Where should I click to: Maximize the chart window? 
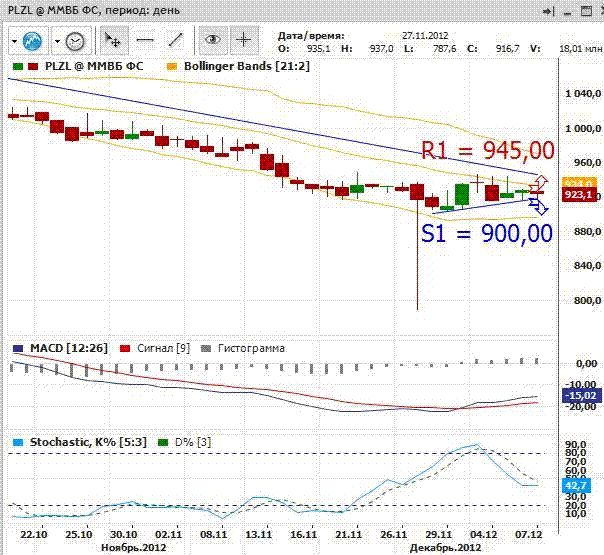[x=586, y=11]
